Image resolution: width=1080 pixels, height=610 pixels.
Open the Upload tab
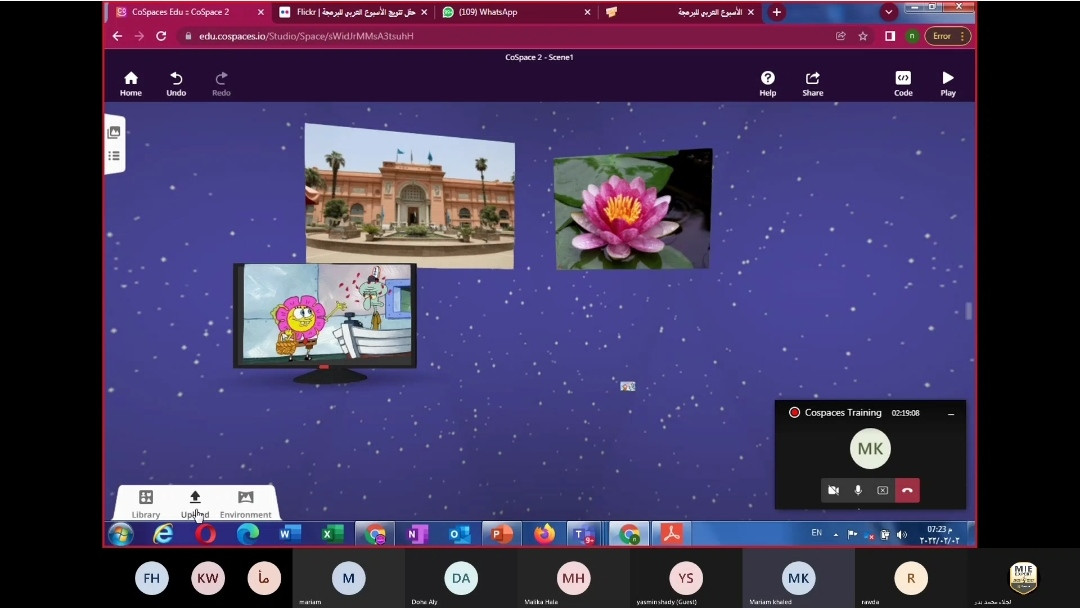pos(195,504)
